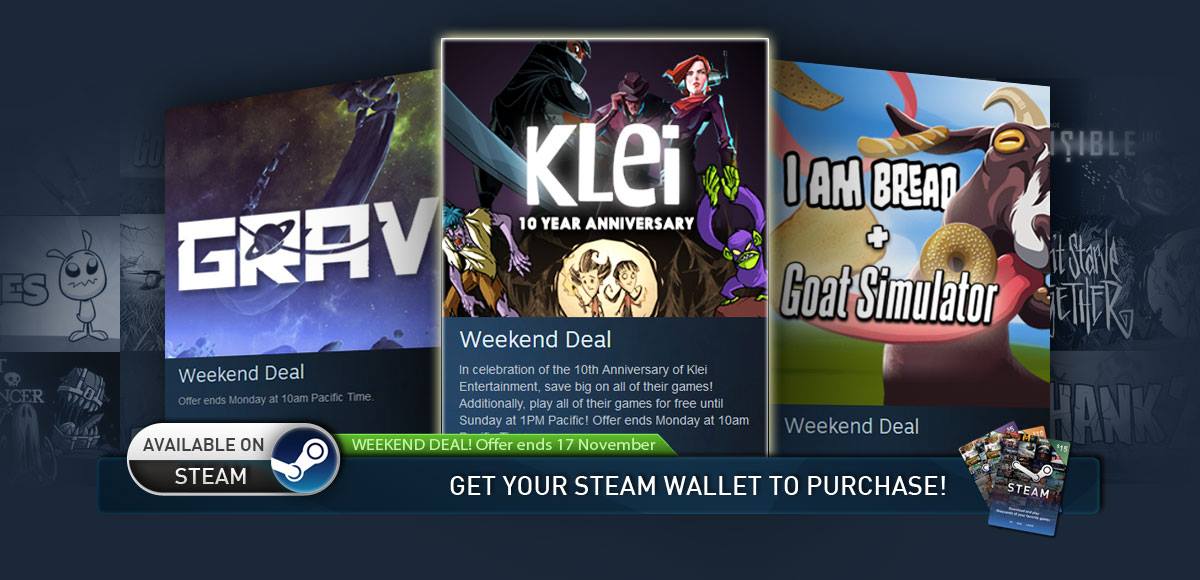Click Get Your Steam Wallet to Purchase banner
The image size is (1200, 580).
698,487
